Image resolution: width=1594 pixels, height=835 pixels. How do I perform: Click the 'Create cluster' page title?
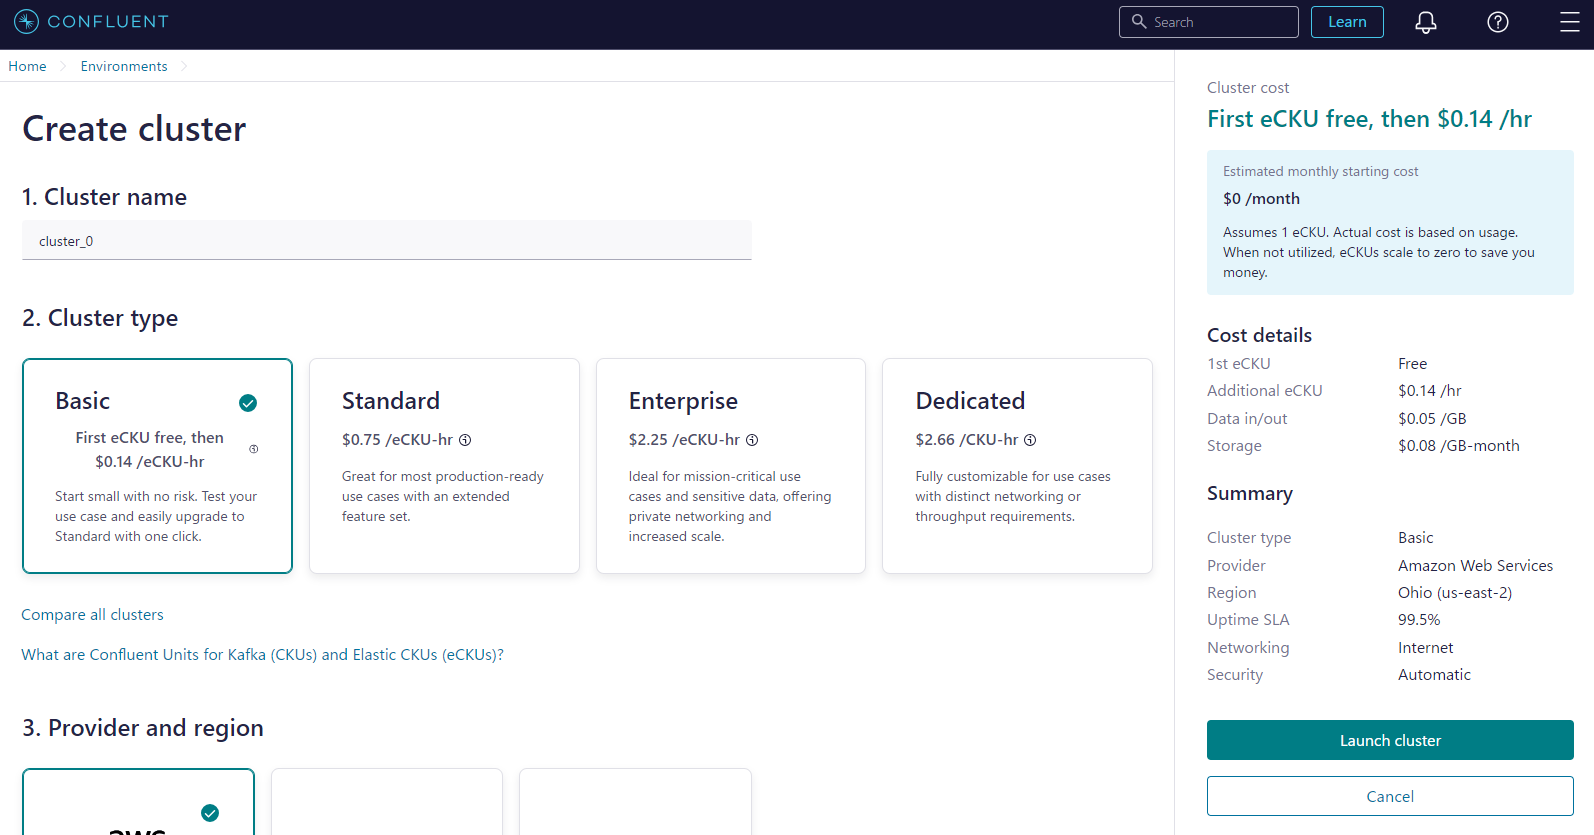coord(134,129)
